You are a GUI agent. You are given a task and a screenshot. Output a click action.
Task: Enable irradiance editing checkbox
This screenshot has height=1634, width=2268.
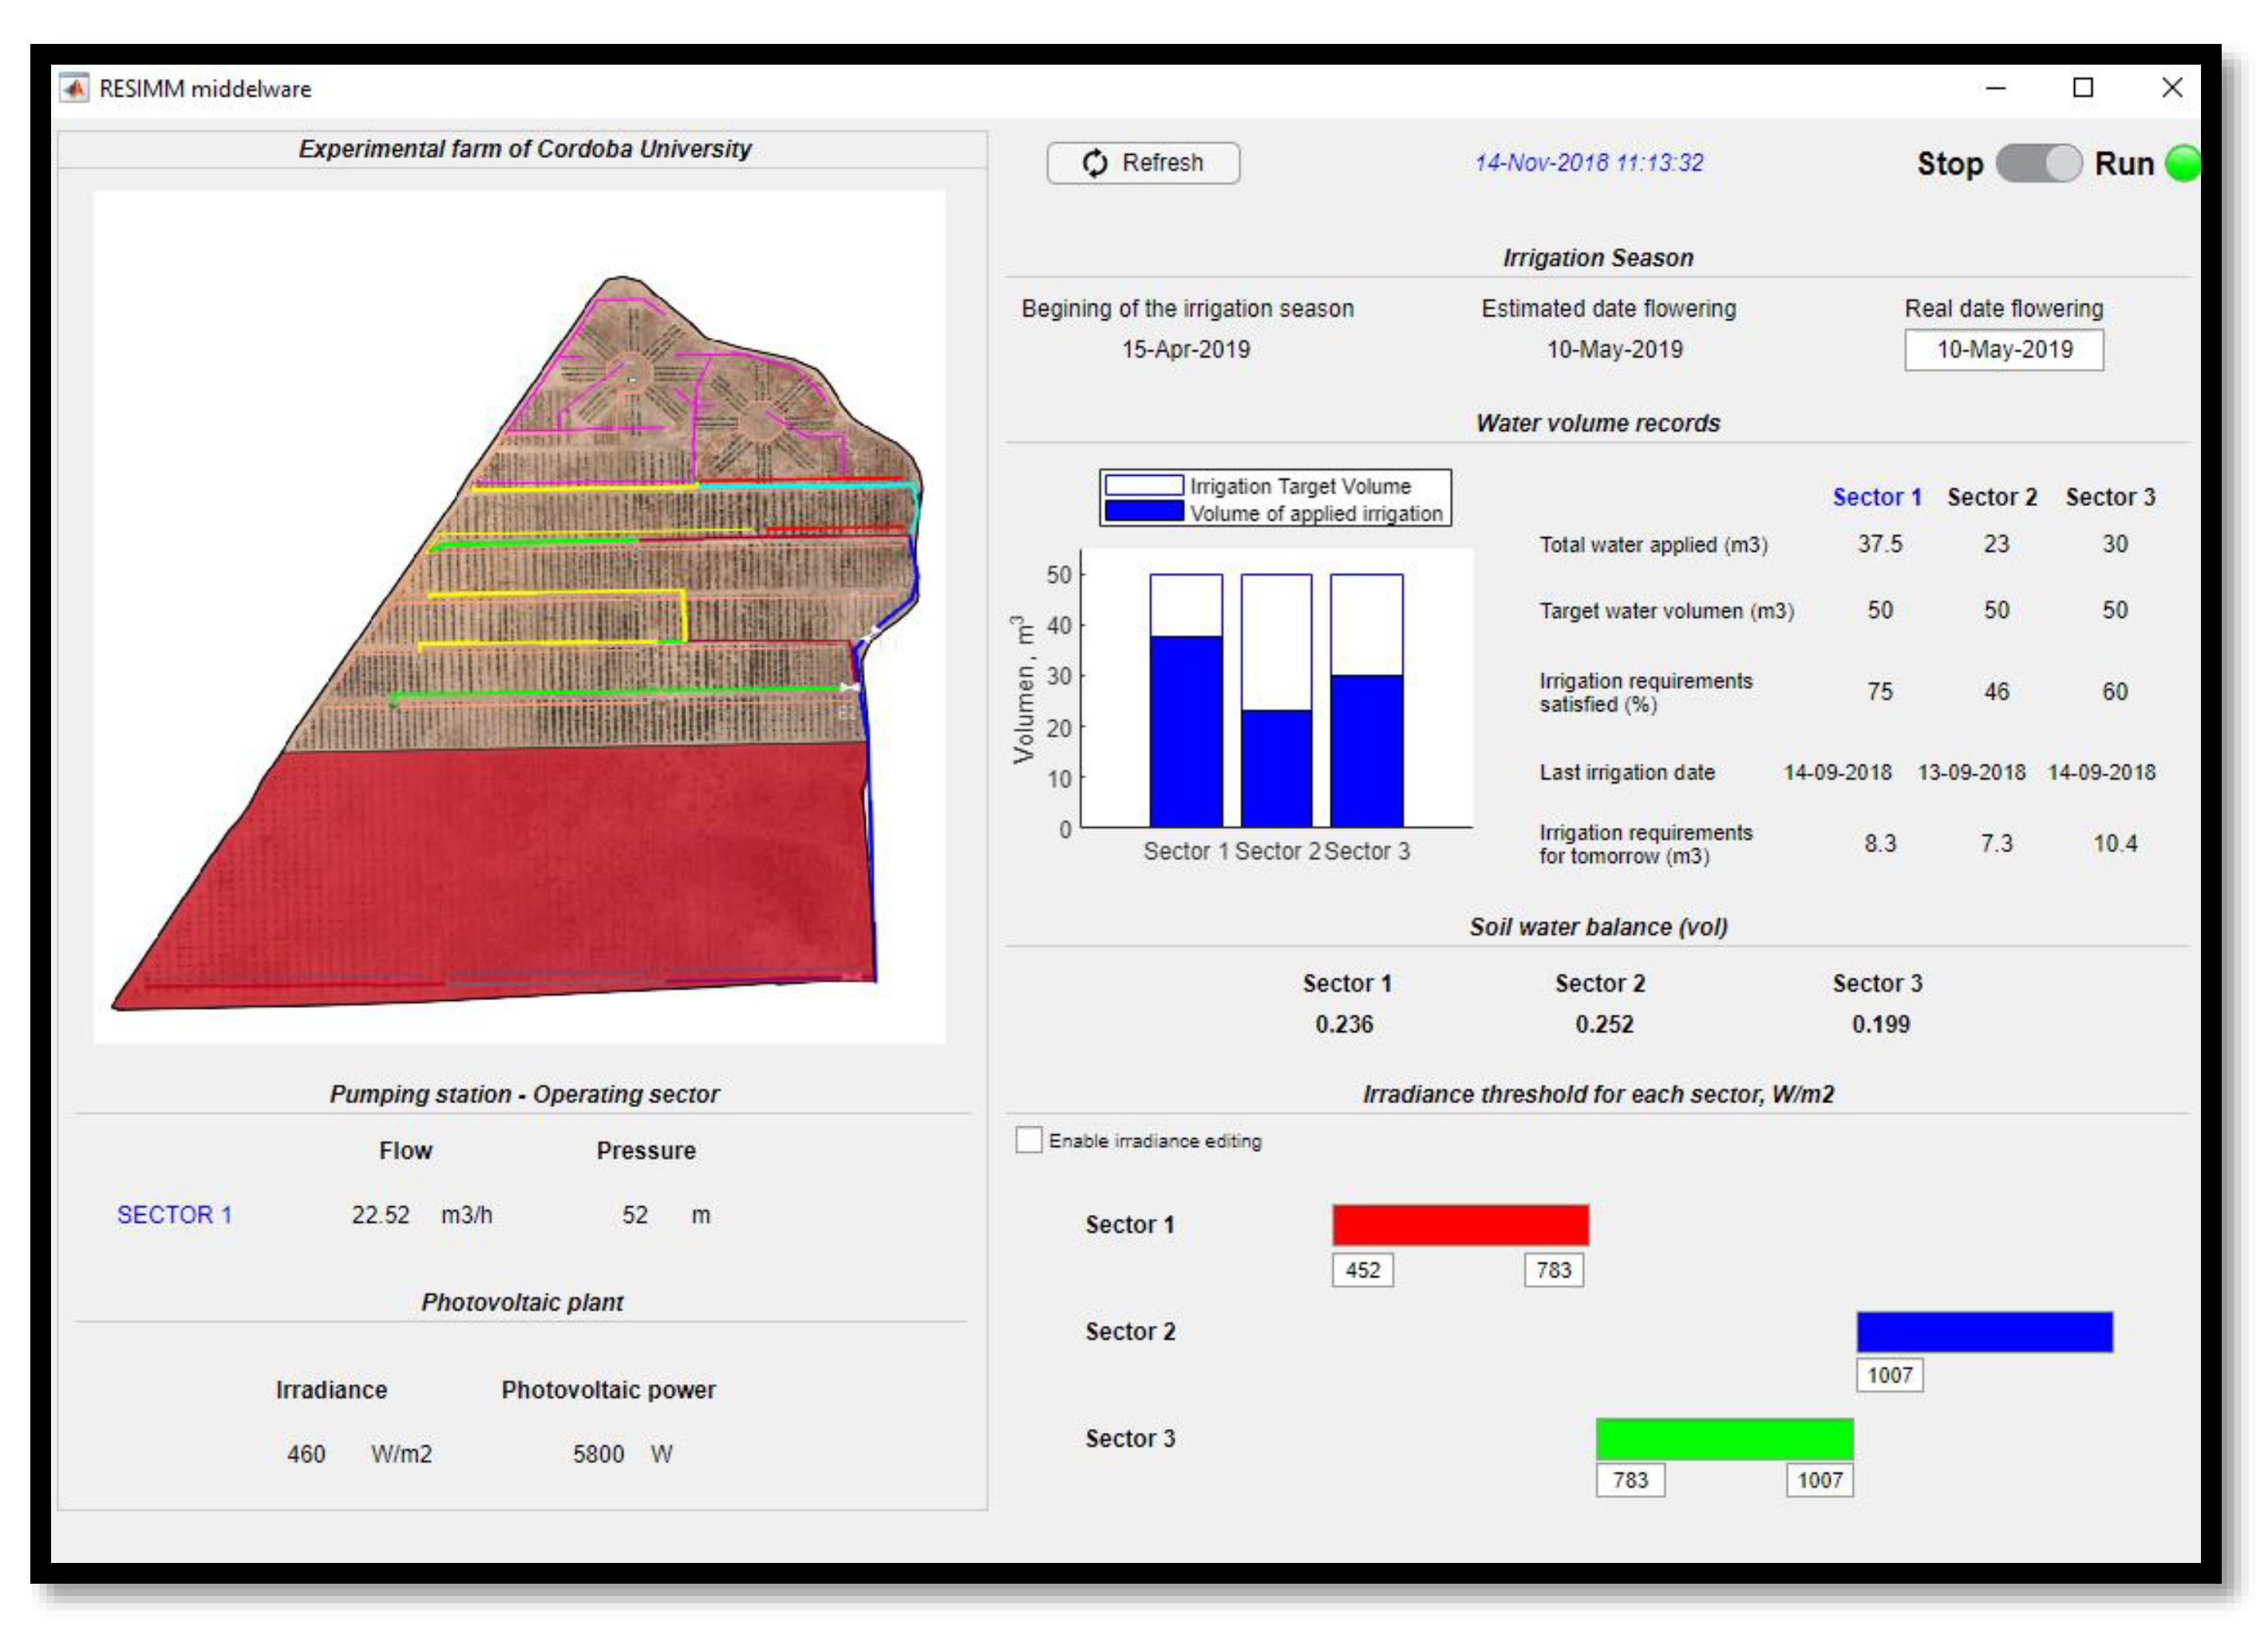(1028, 1140)
